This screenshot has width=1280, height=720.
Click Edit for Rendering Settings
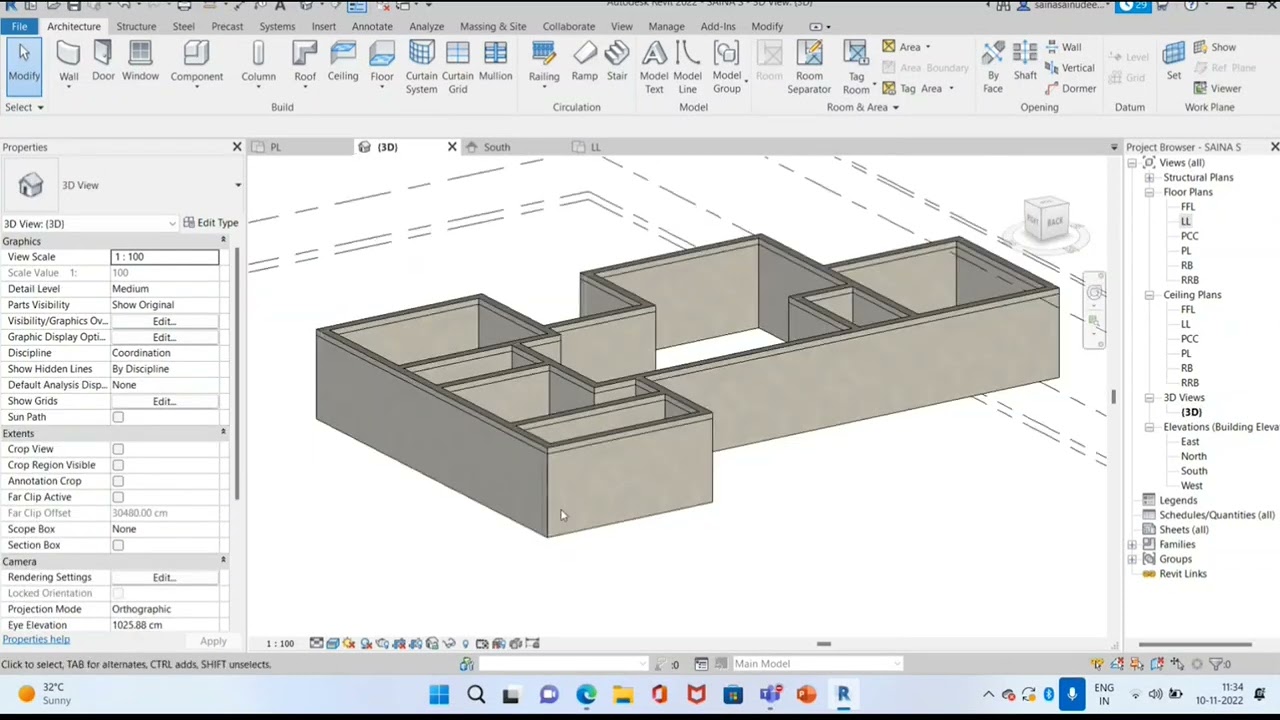coord(164,577)
